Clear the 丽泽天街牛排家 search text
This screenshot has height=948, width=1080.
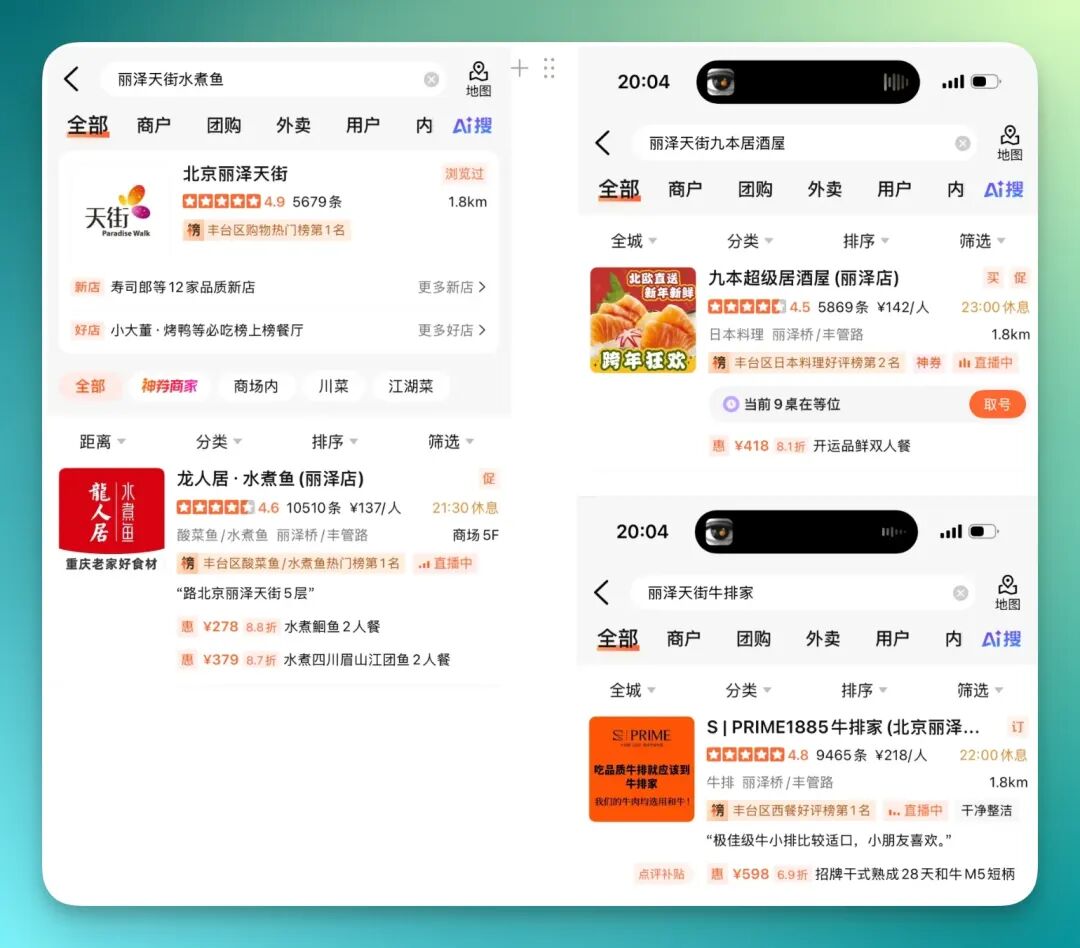(961, 592)
